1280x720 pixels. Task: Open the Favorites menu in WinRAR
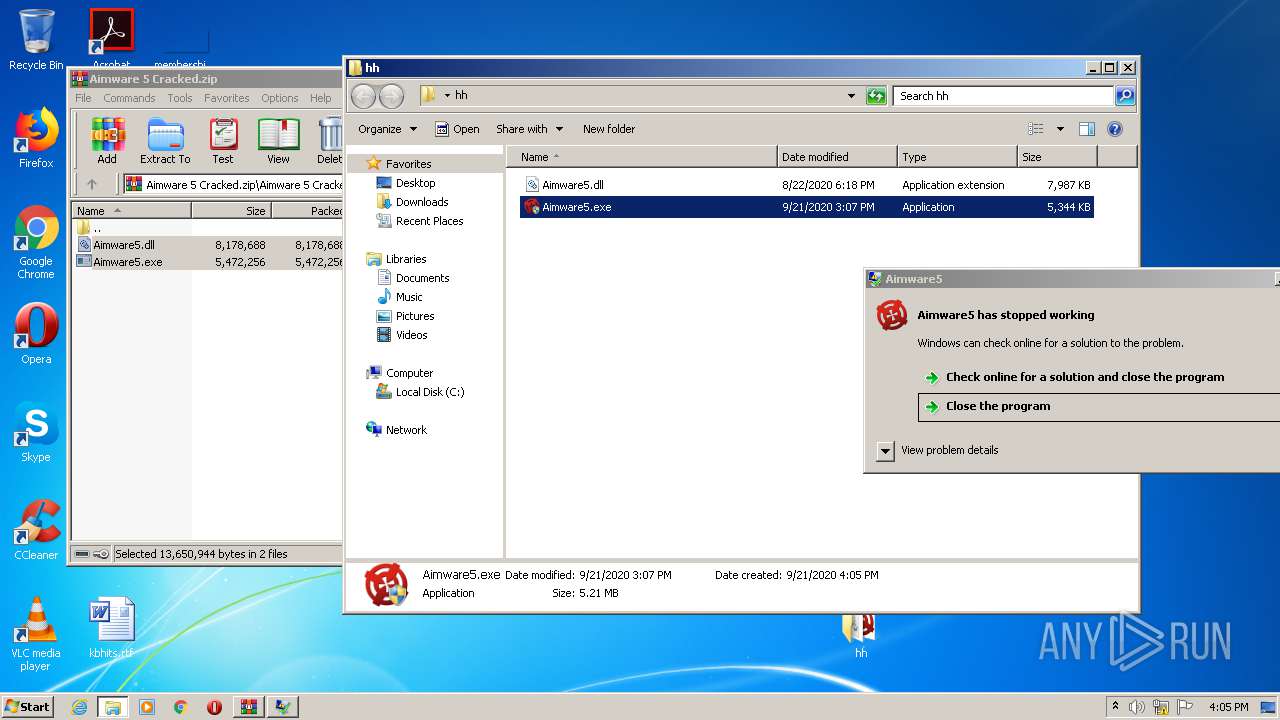(x=227, y=98)
